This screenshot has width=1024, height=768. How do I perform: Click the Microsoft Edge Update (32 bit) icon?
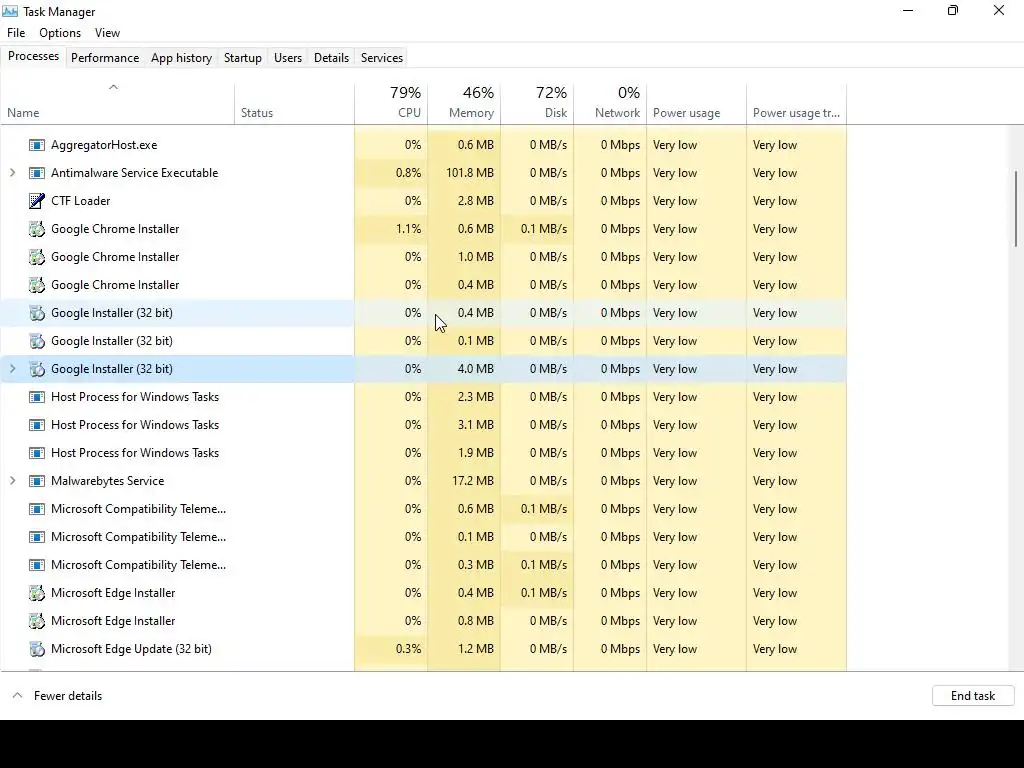pos(37,649)
